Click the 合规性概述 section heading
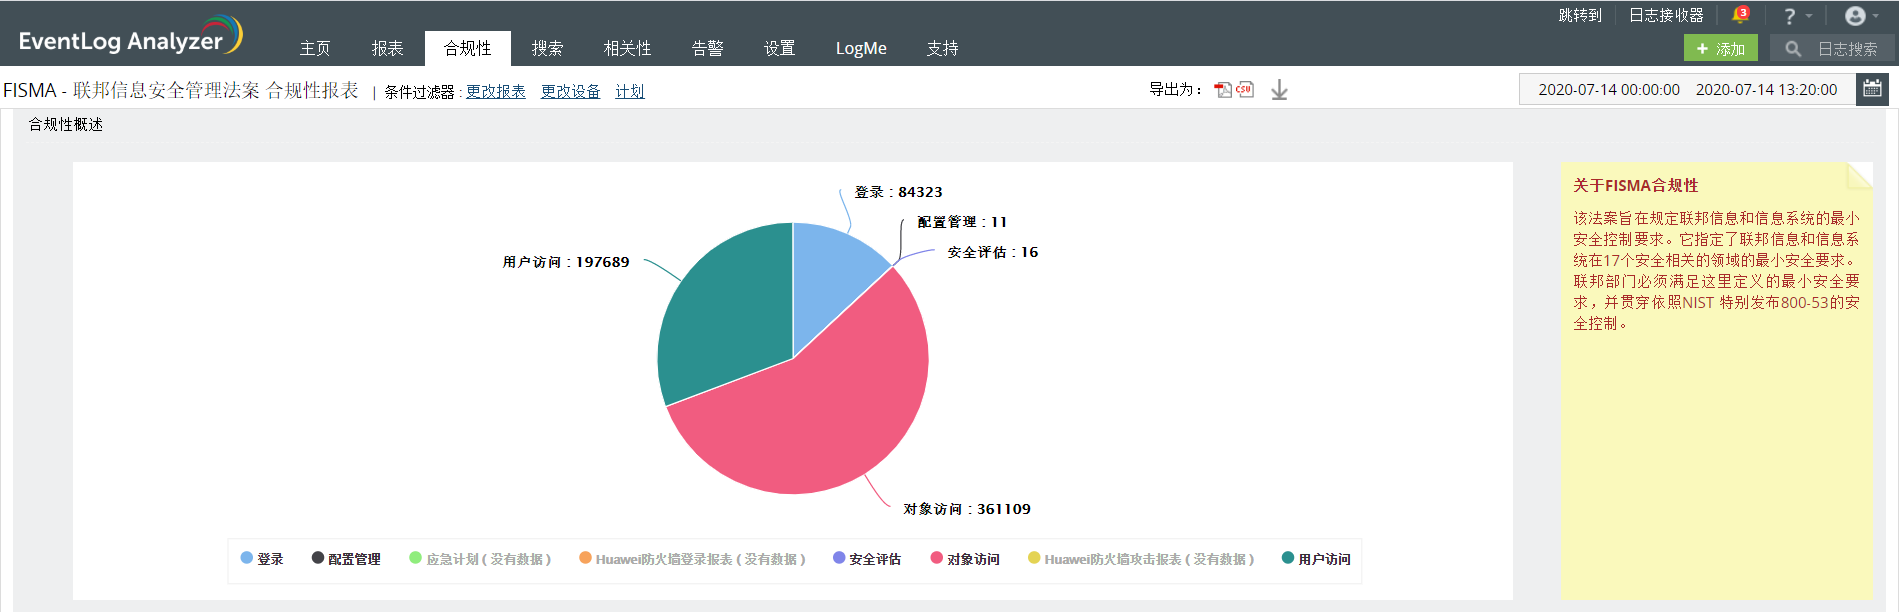 tap(66, 124)
